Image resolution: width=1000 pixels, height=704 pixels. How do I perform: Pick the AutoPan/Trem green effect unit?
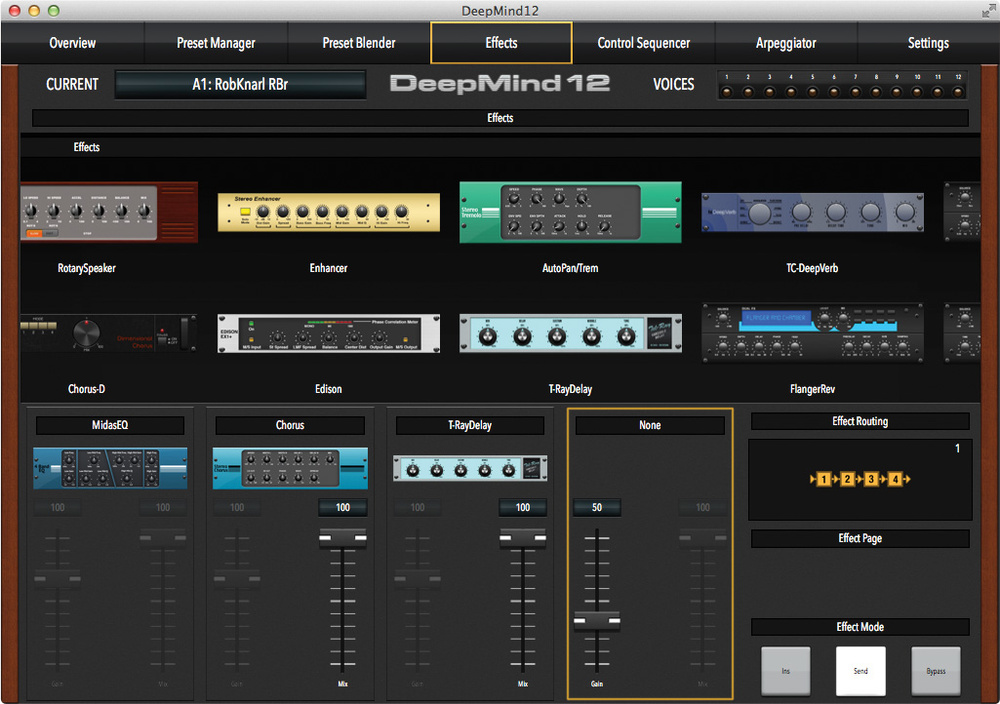click(570, 212)
